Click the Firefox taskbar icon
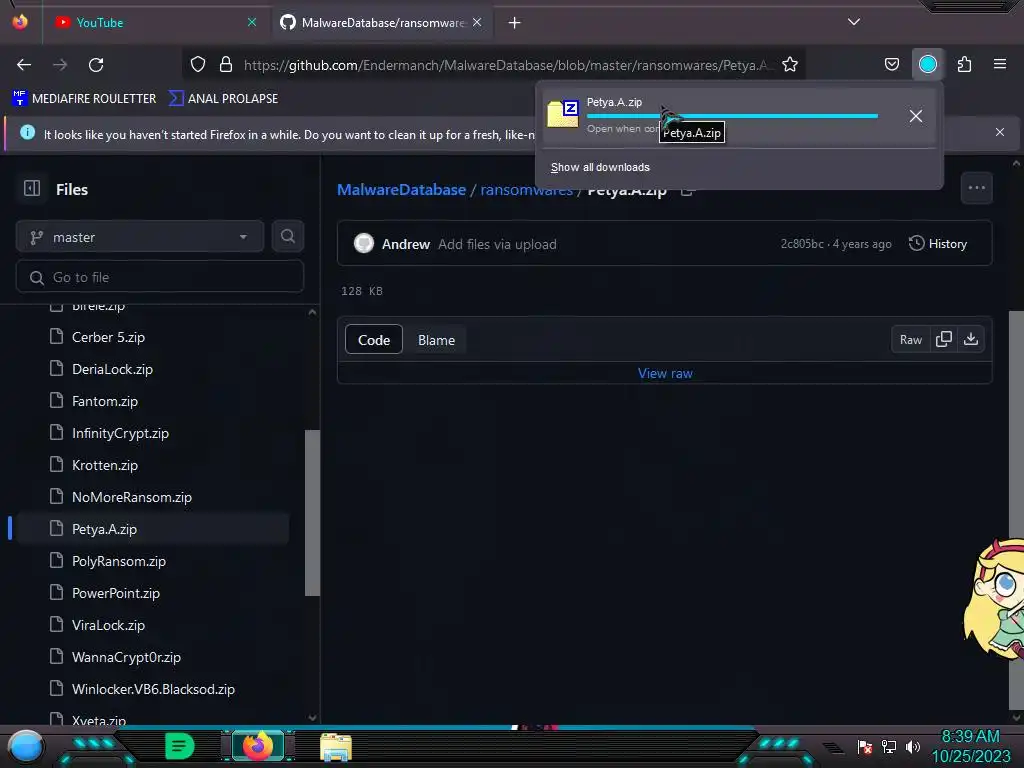1024x768 pixels. [257, 746]
